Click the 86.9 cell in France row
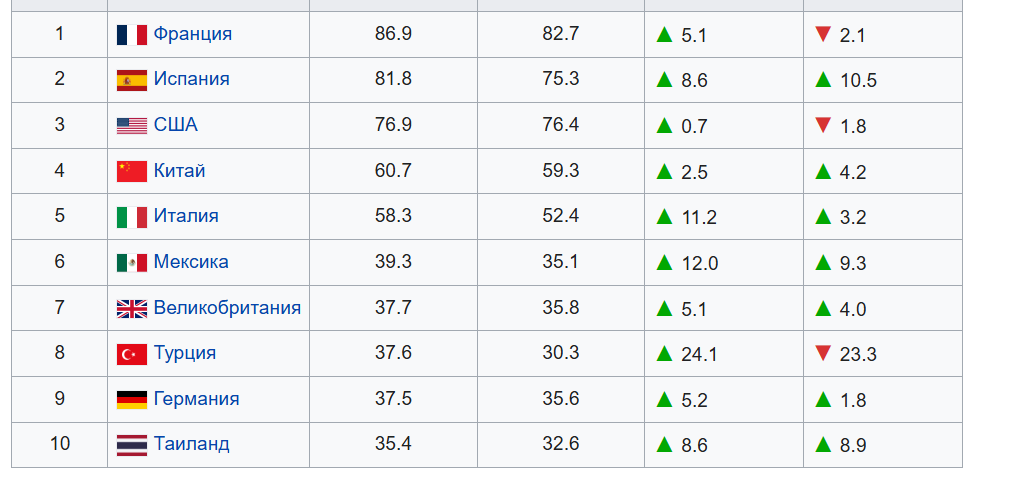The height and width of the screenshot is (483, 1013). (393, 34)
